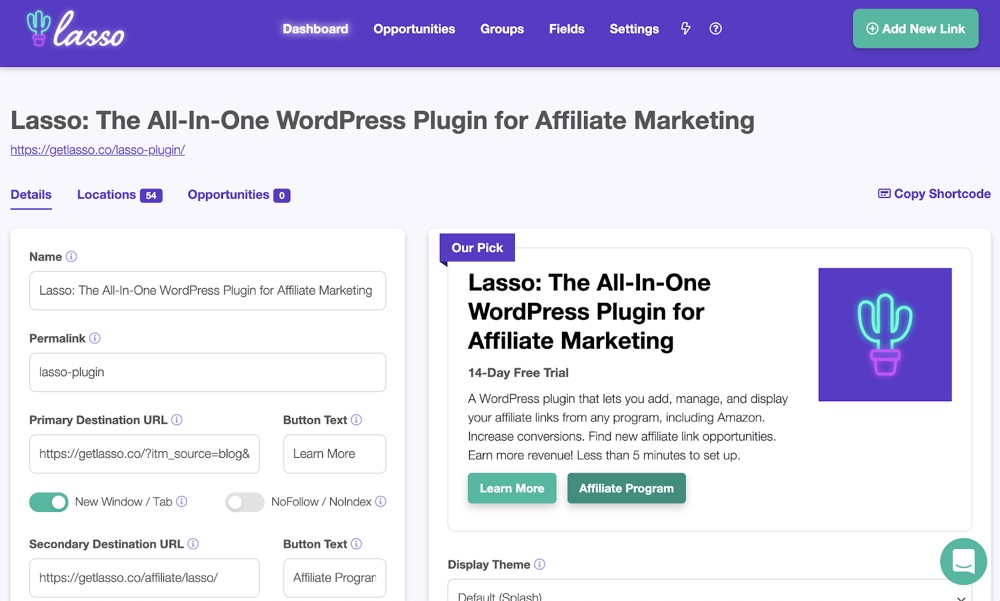Open the getlasso.co/lasso-plugin URL link
1000x601 pixels.
click(98, 150)
